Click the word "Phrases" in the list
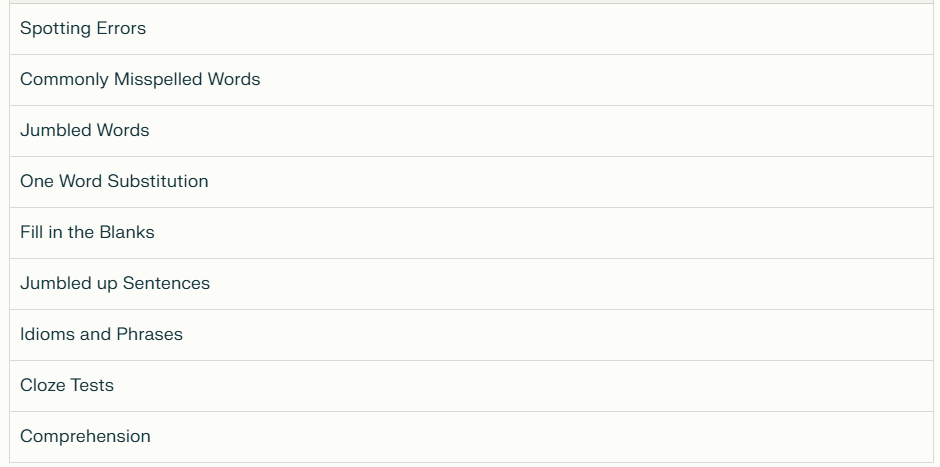The width and height of the screenshot is (940, 467). [149, 335]
